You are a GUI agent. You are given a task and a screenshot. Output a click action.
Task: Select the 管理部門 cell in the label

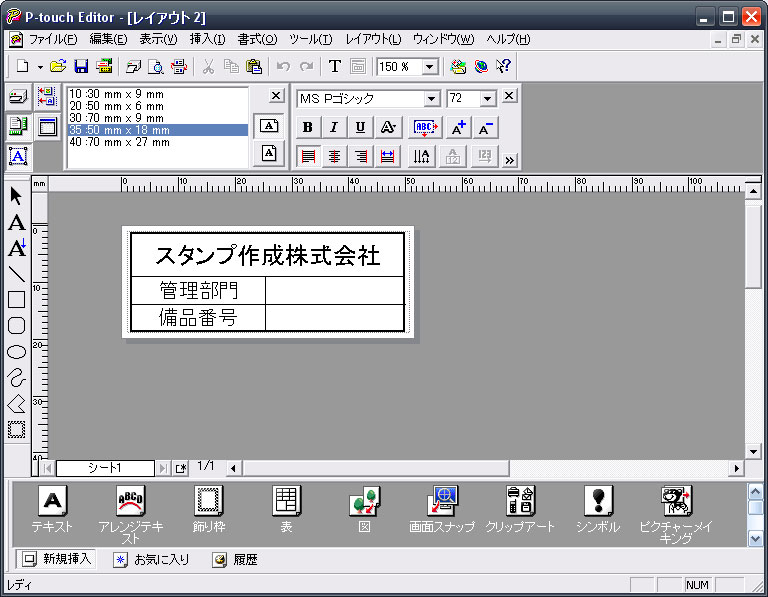click(198, 290)
